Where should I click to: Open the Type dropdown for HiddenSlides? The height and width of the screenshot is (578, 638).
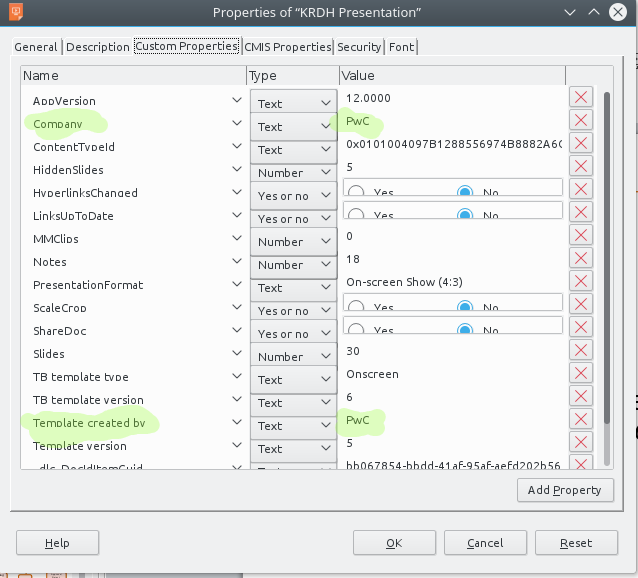click(293, 173)
